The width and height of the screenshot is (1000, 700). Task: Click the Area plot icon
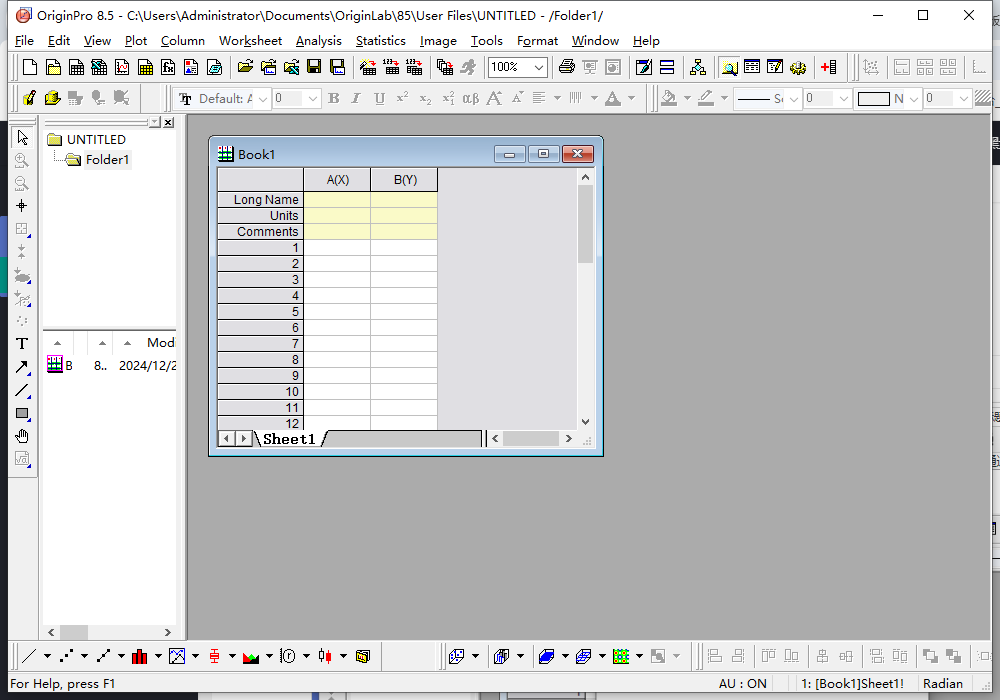pyautogui.click(x=251, y=656)
